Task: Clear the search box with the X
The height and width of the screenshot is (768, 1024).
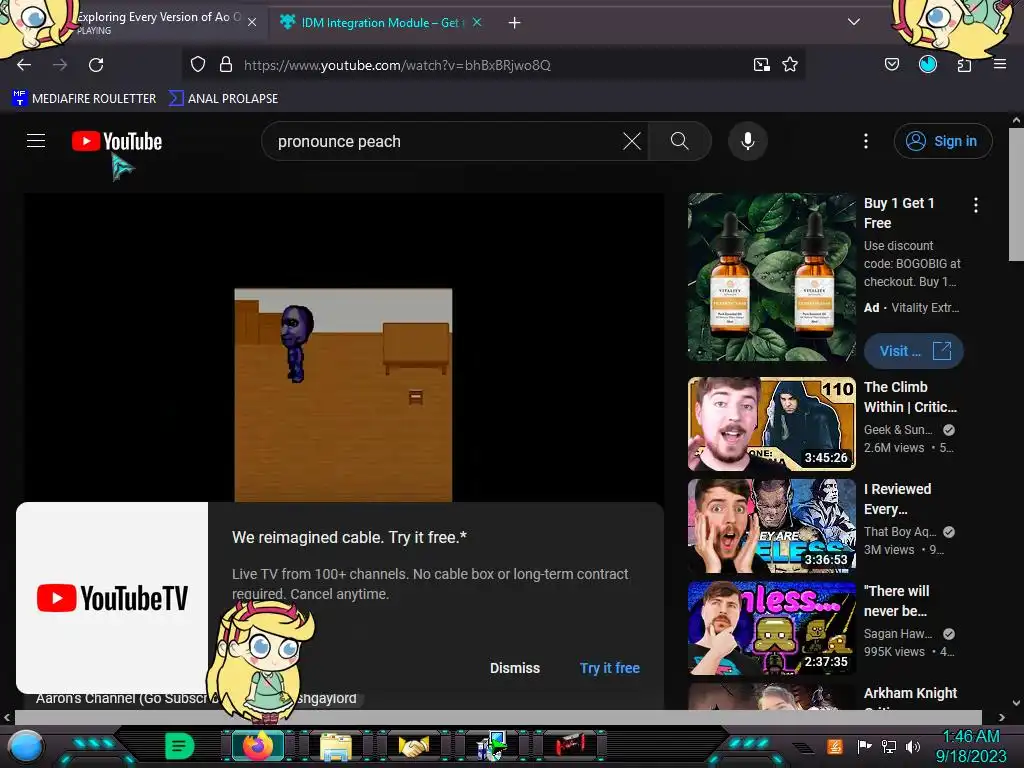Action: (632, 141)
